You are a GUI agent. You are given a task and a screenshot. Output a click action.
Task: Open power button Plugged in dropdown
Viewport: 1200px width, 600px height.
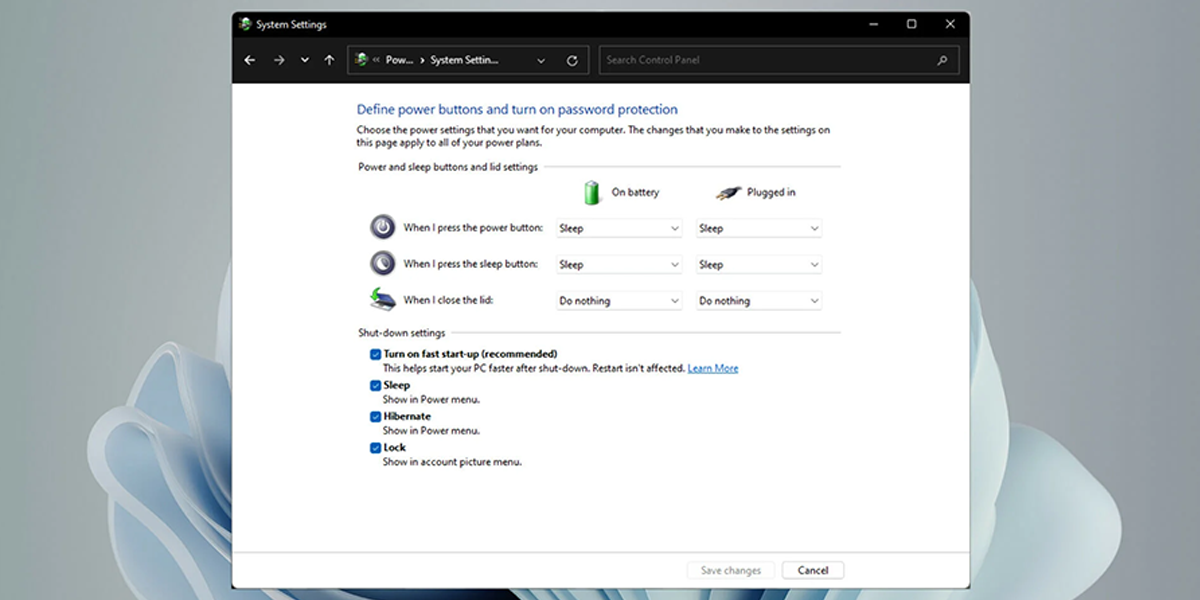pyautogui.click(x=759, y=228)
